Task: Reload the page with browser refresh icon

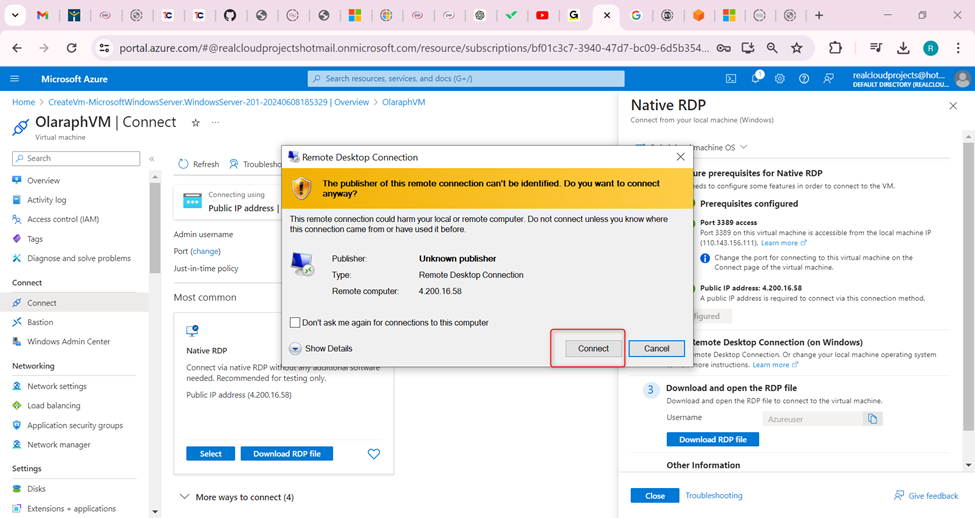Action: (72, 48)
